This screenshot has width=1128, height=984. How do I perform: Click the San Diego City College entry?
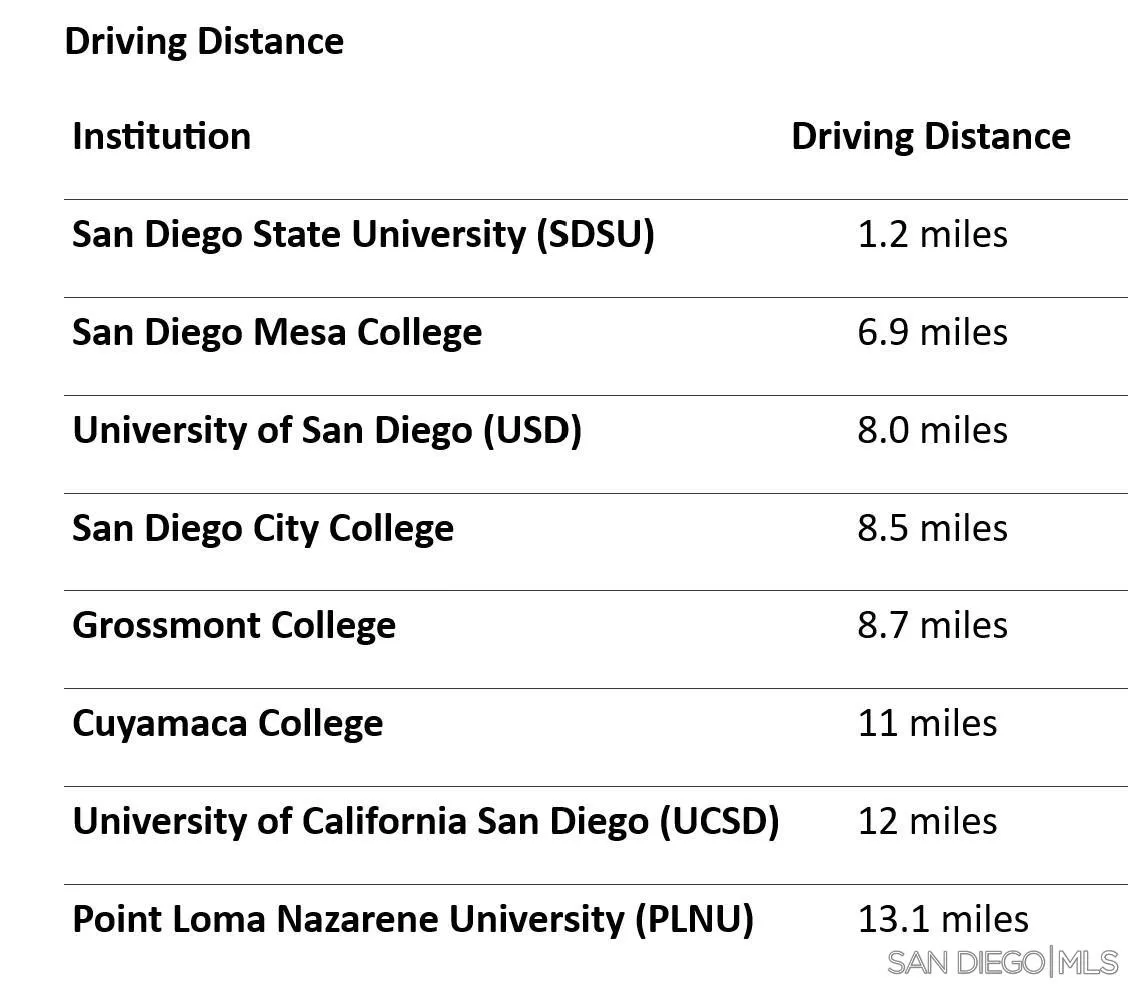[263, 529]
